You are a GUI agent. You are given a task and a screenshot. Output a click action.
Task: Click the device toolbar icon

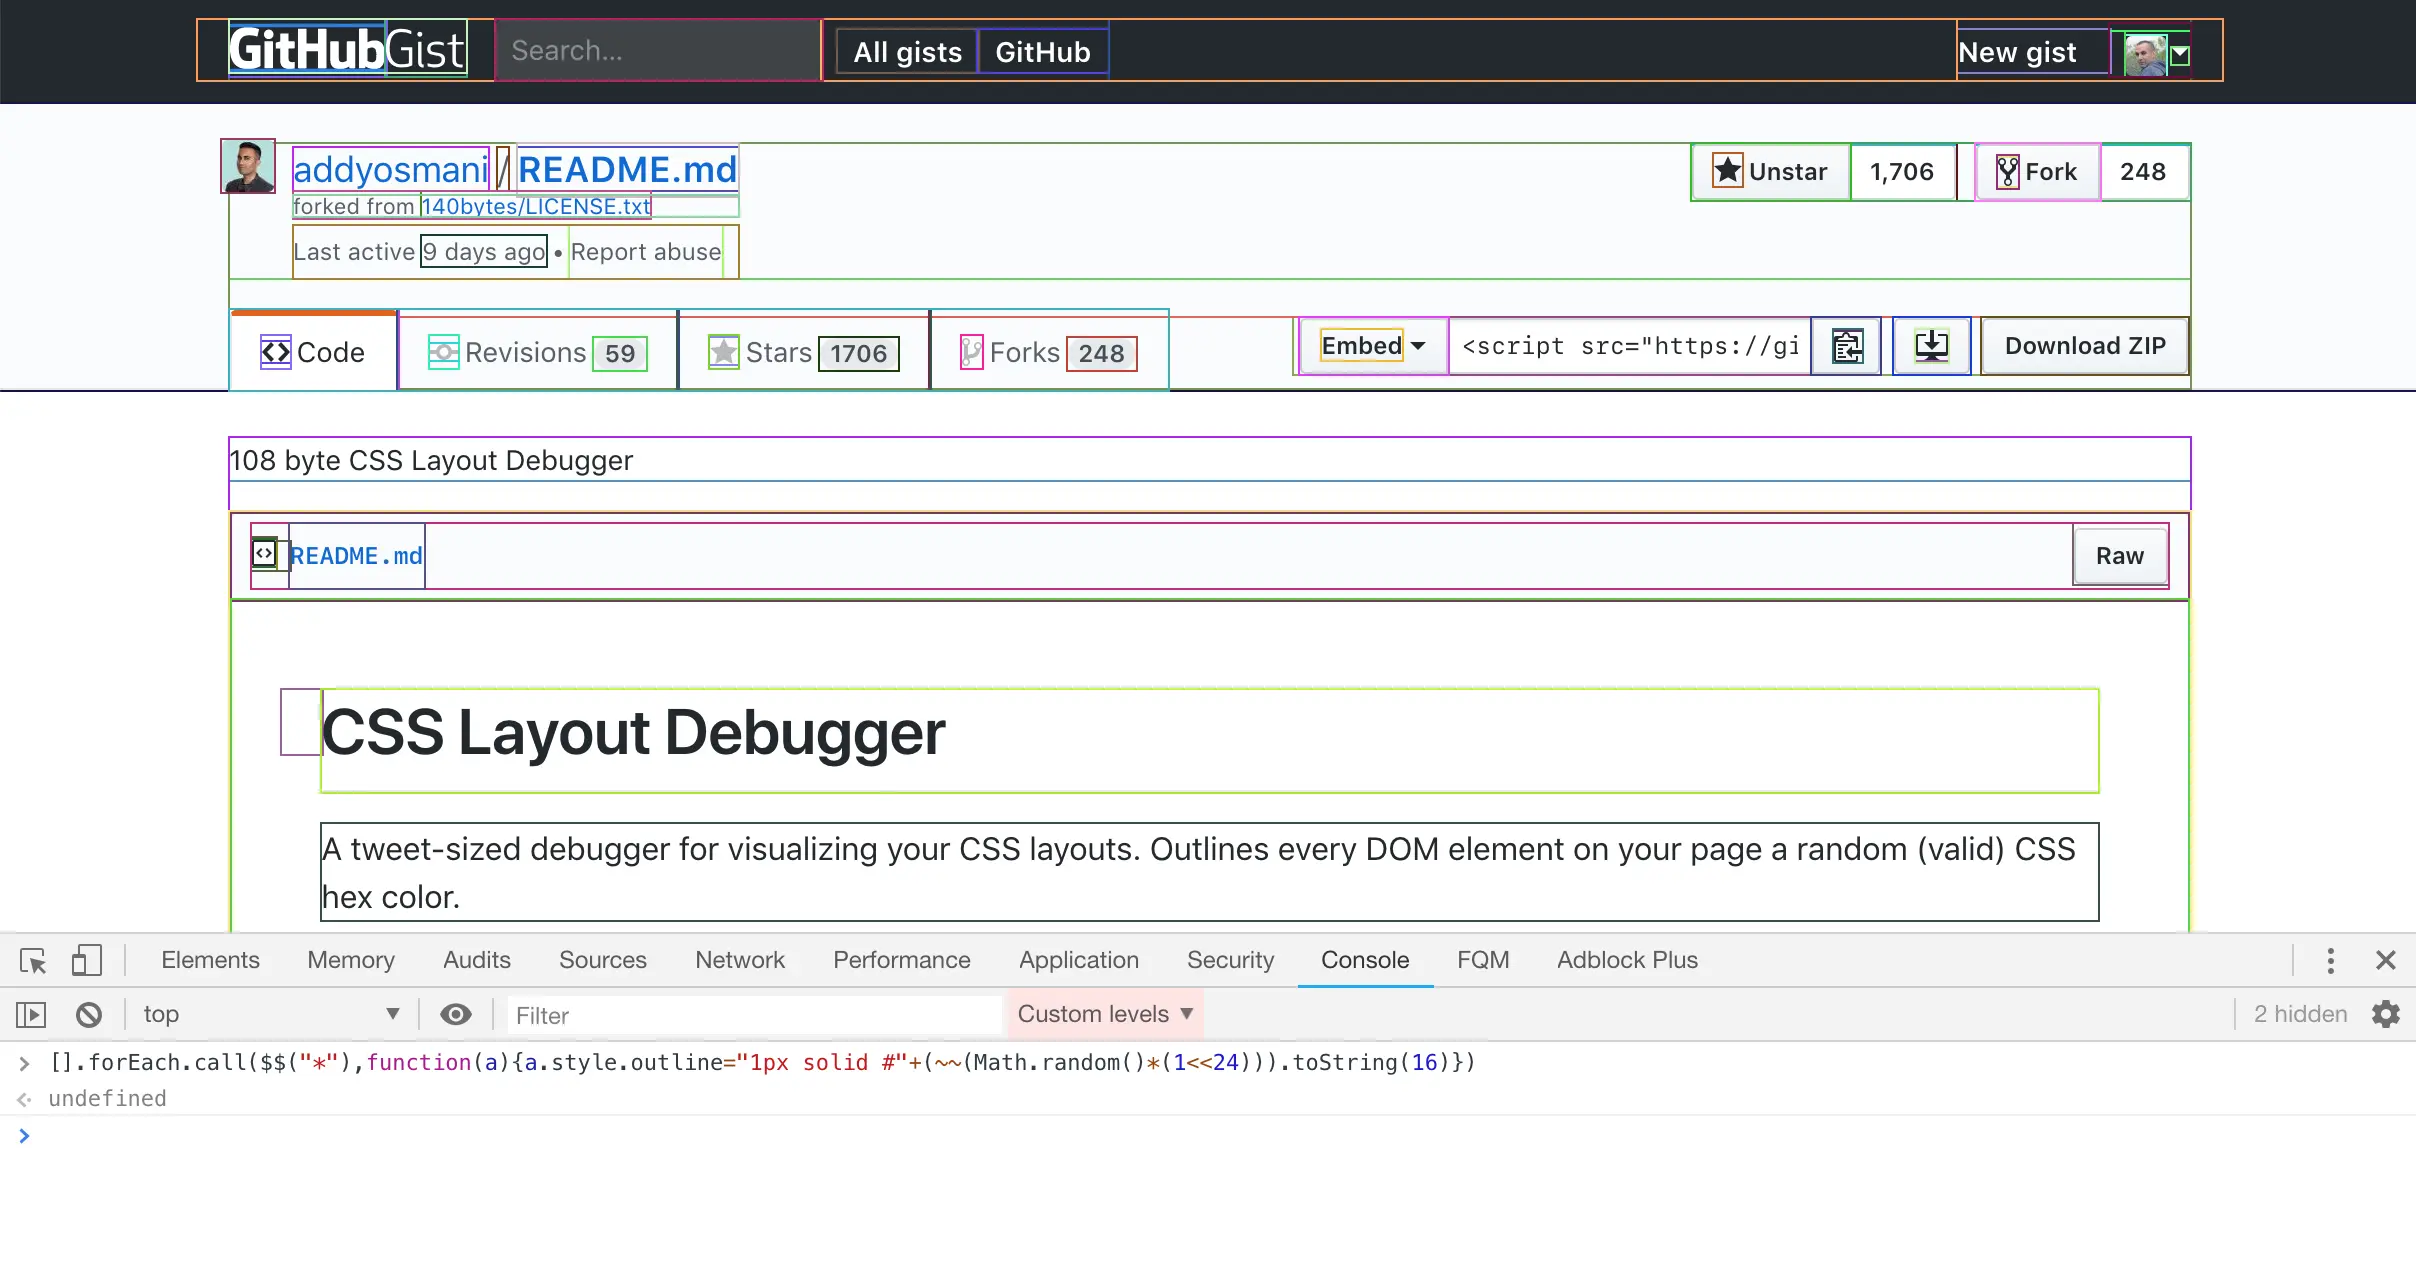point(87,961)
